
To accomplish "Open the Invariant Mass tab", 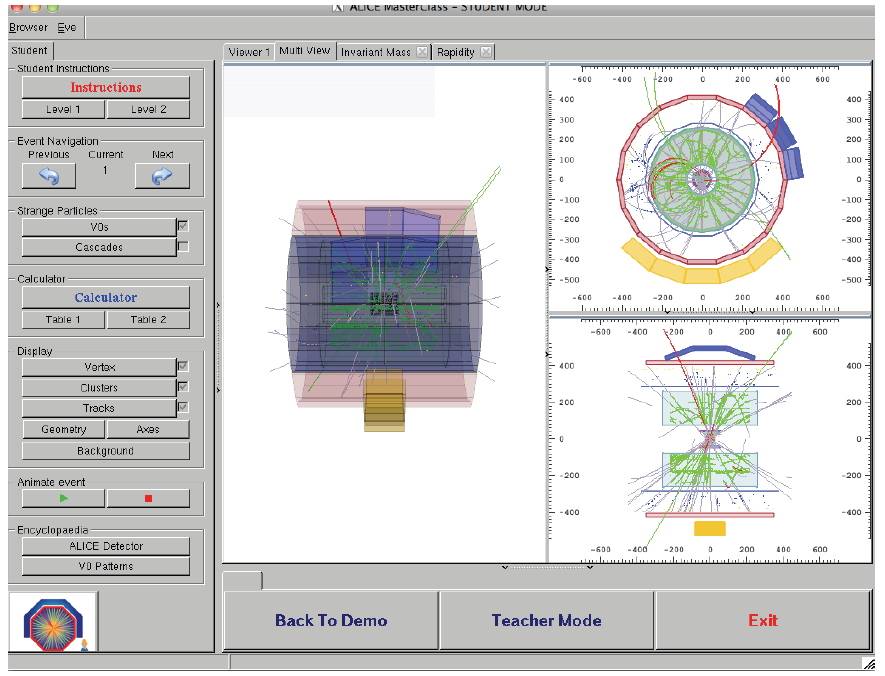I will tap(375, 51).
